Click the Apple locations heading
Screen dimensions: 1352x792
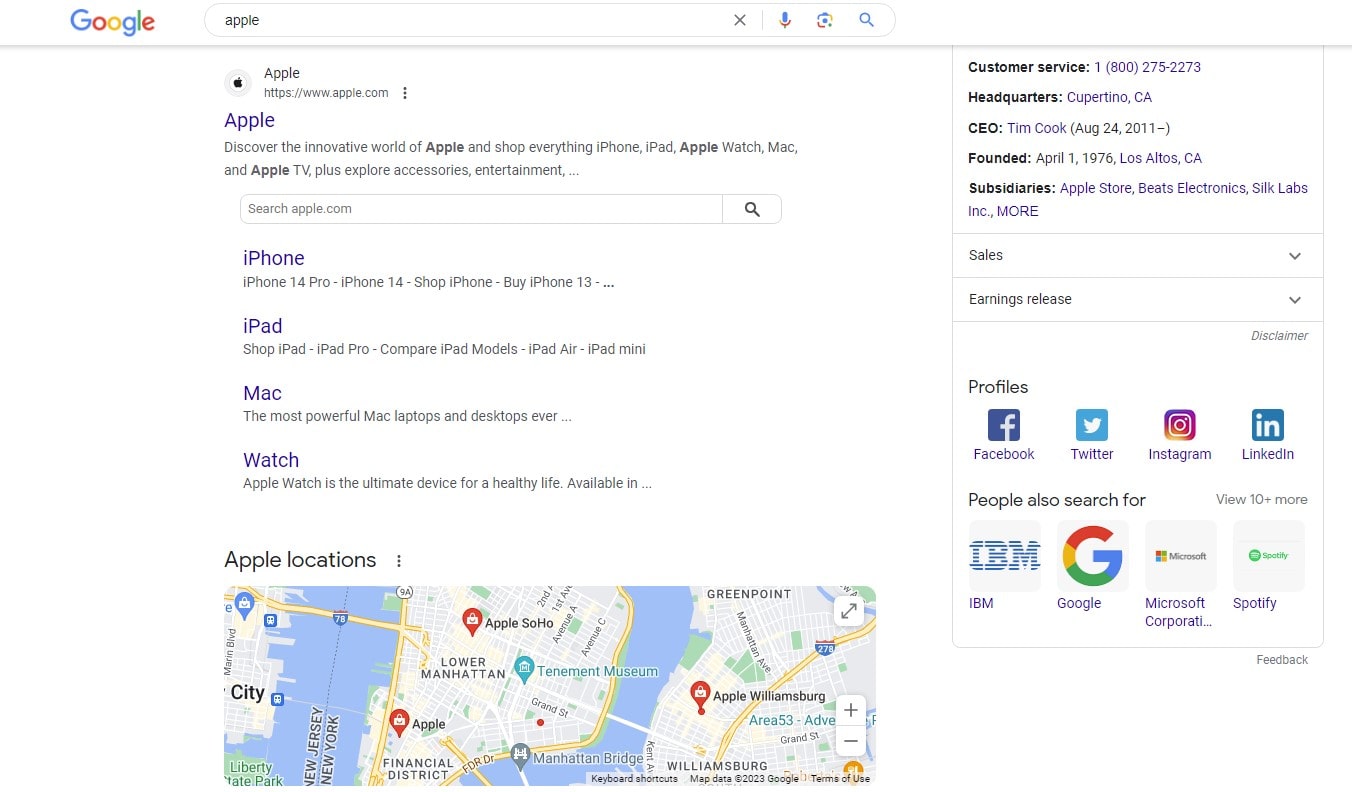pos(300,560)
